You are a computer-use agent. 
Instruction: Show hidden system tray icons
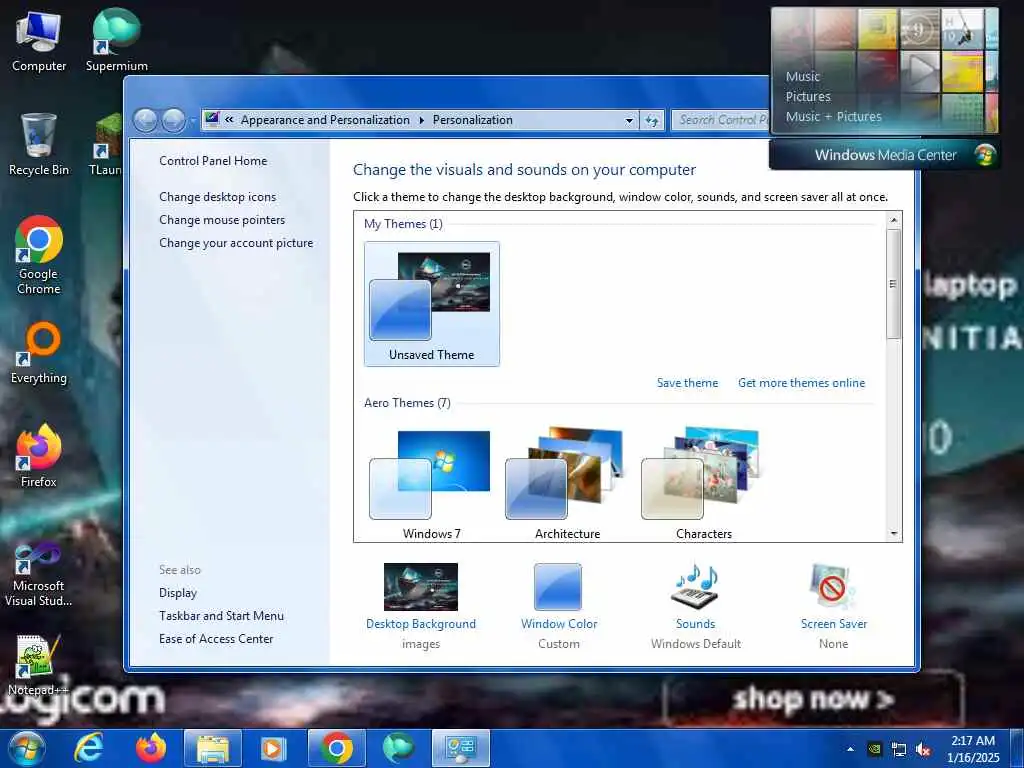point(850,749)
